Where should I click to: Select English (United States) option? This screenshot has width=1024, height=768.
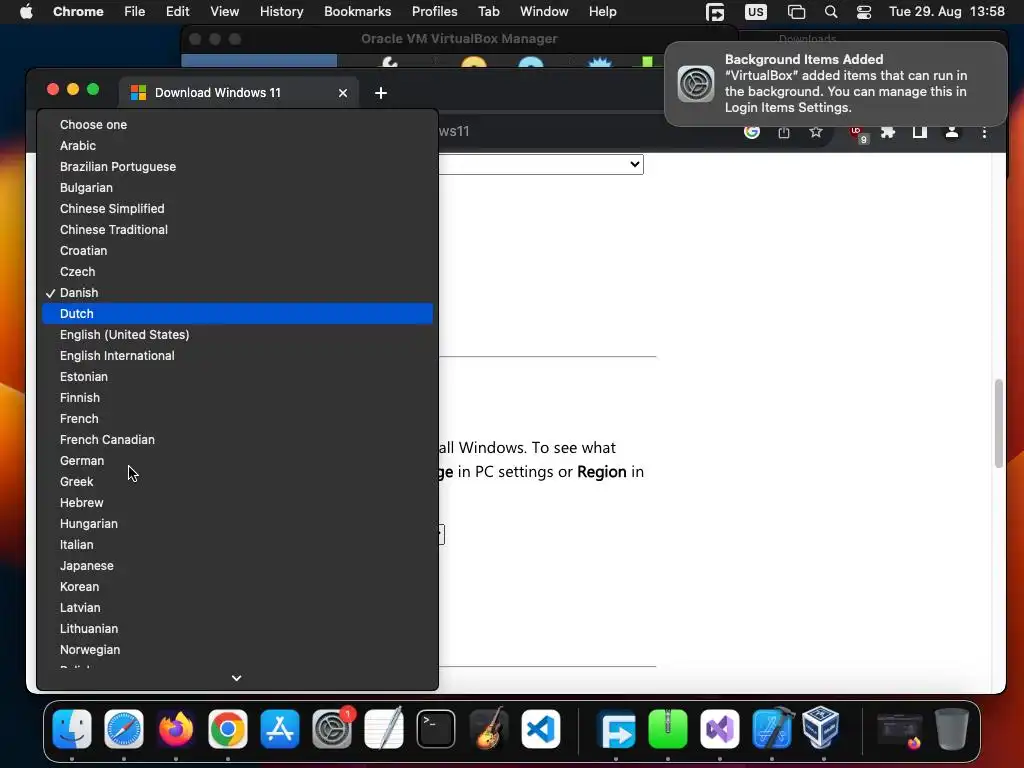[237, 334]
